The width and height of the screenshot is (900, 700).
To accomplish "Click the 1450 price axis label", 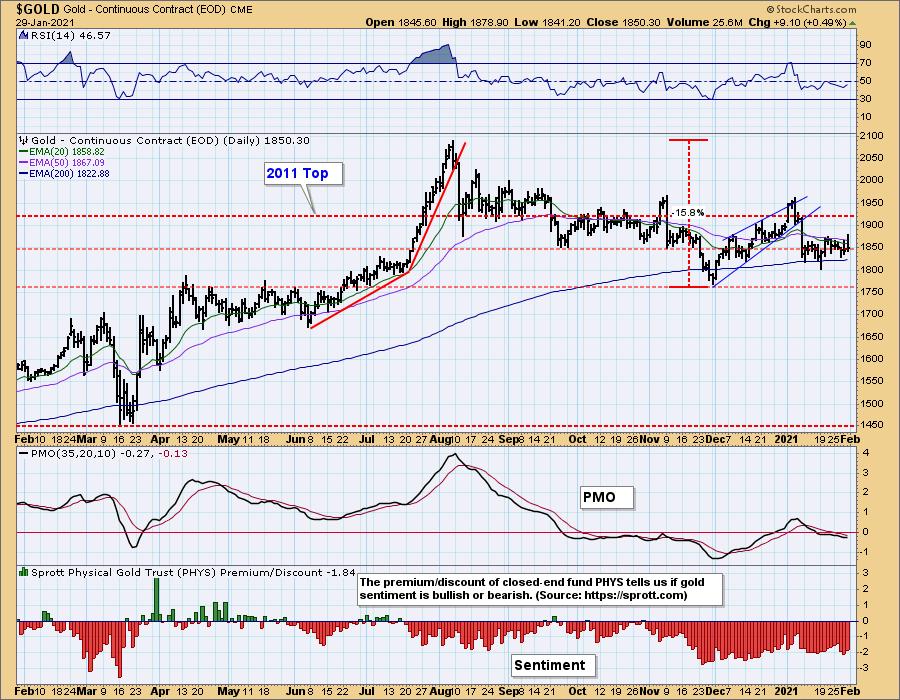I will point(871,425).
